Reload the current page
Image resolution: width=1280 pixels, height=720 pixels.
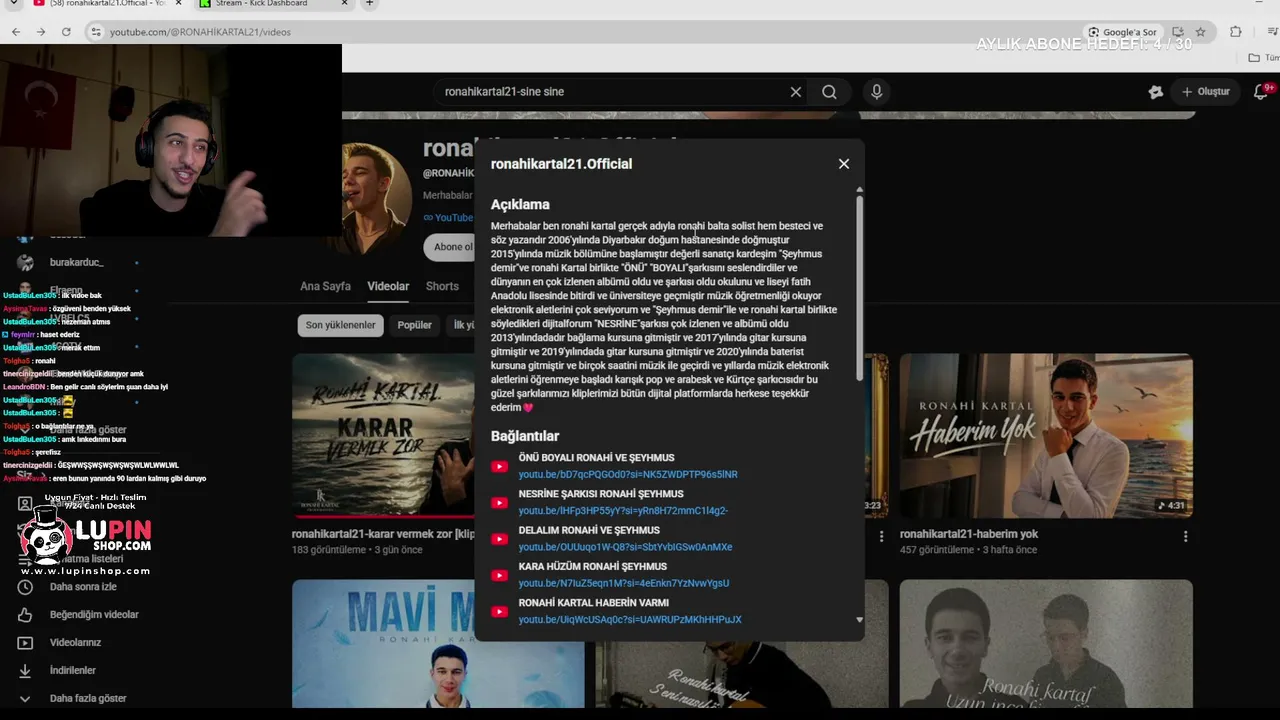tap(66, 32)
